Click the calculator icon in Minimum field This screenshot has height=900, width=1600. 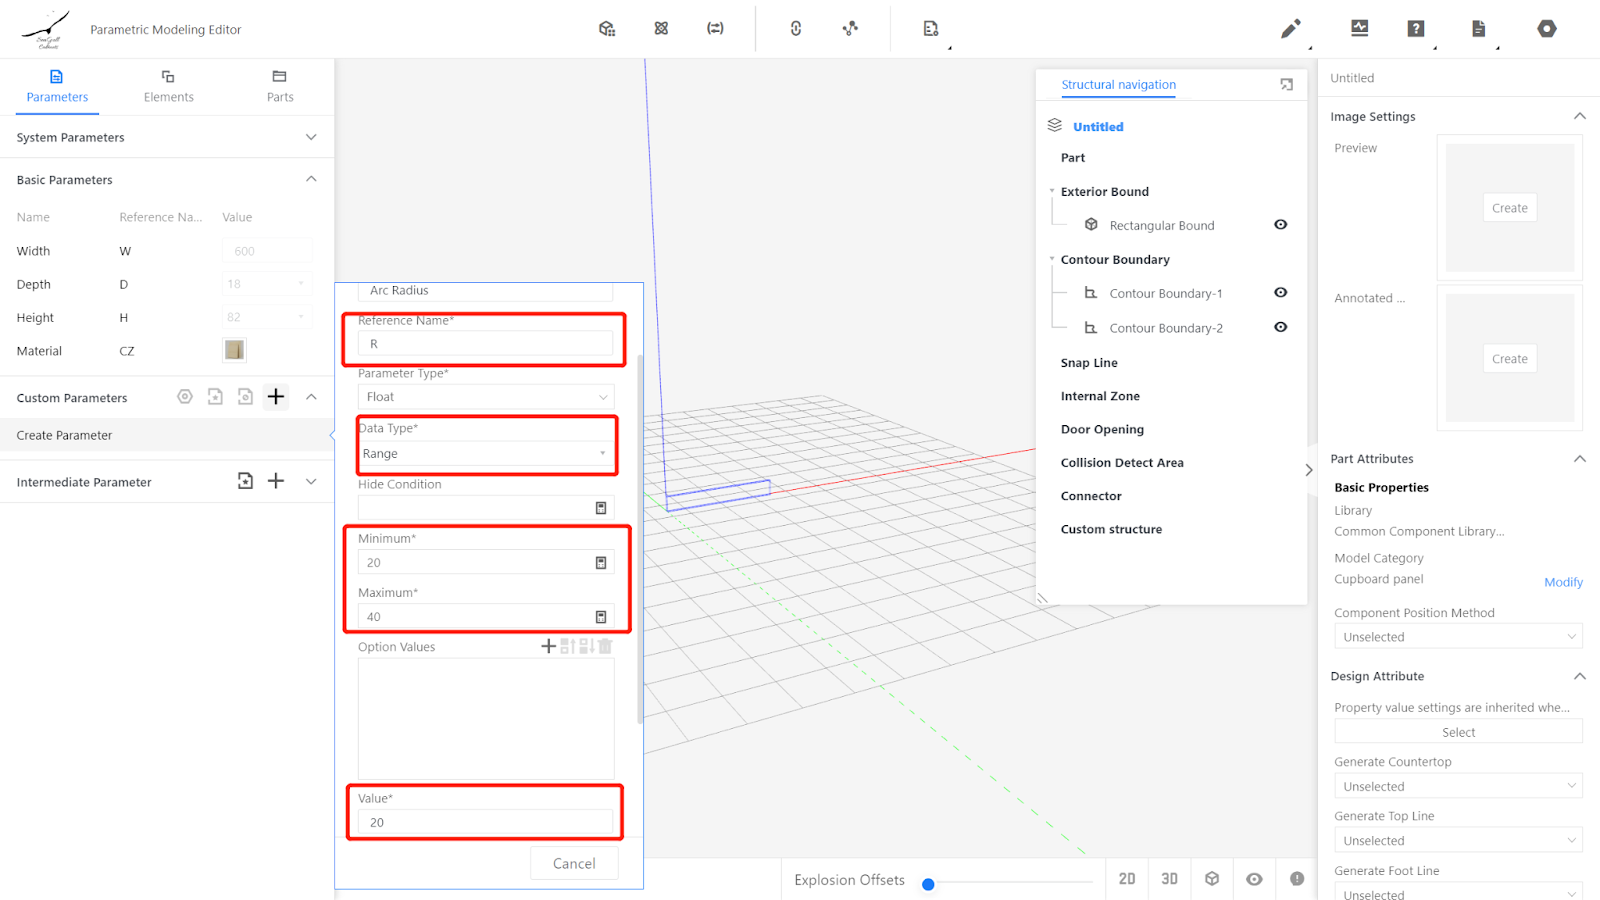click(x=601, y=563)
